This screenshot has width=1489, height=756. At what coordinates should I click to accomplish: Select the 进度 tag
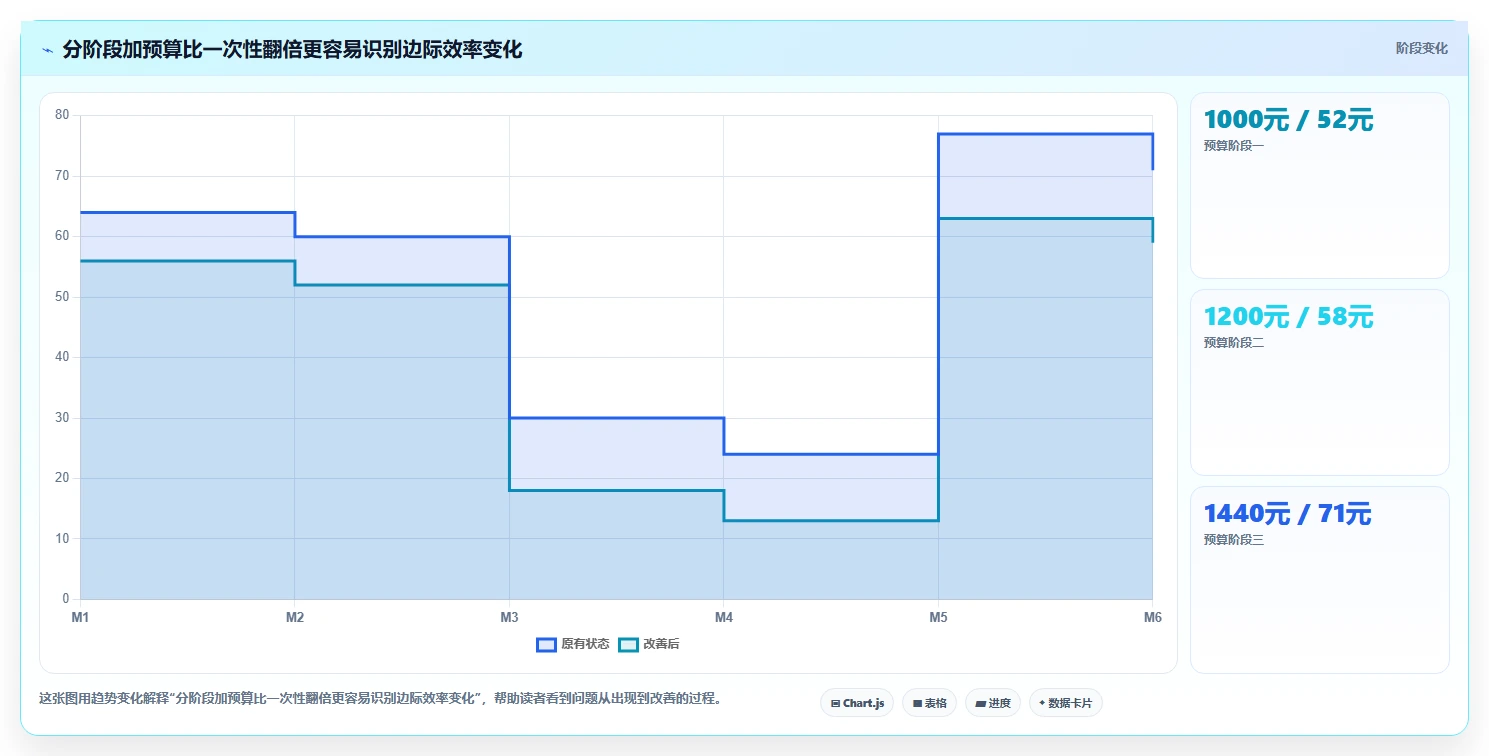[992, 703]
